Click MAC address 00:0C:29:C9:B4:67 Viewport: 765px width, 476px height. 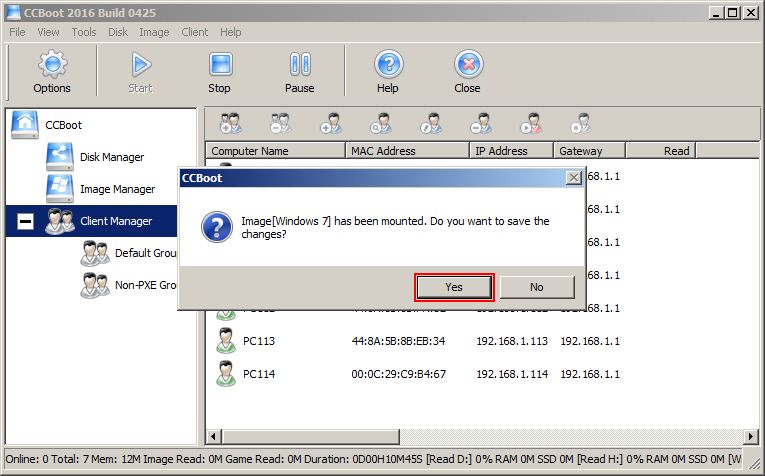click(399, 374)
